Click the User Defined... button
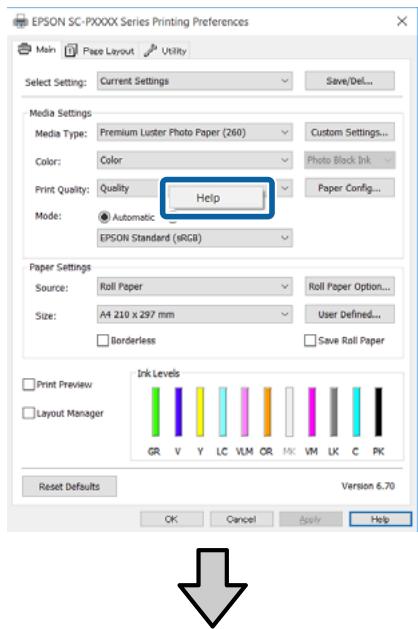Image resolution: width=418 pixels, height=629 pixels. click(x=349, y=314)
